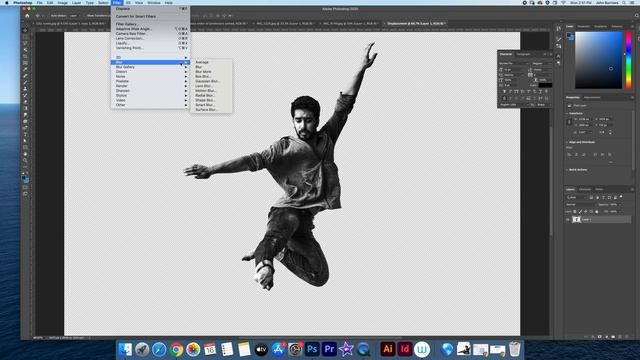Select the Move tool in toolbar
The width and height of the screenshot is (640, 360).
click(25, 30)
